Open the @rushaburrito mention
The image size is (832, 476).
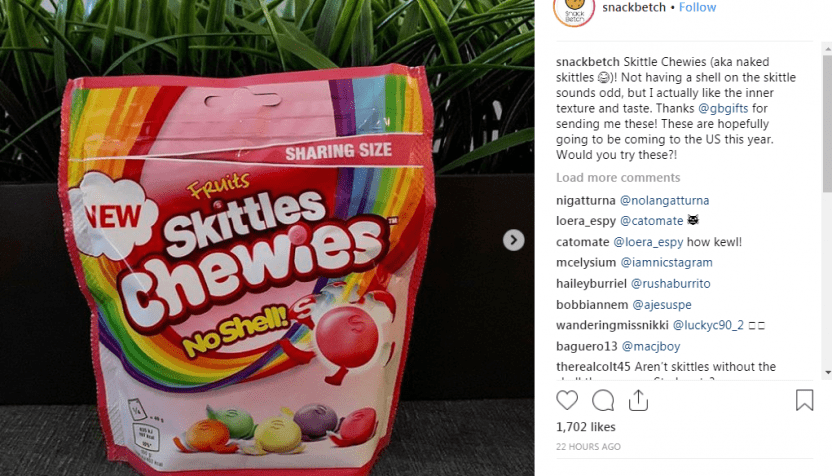coord(671,284)
